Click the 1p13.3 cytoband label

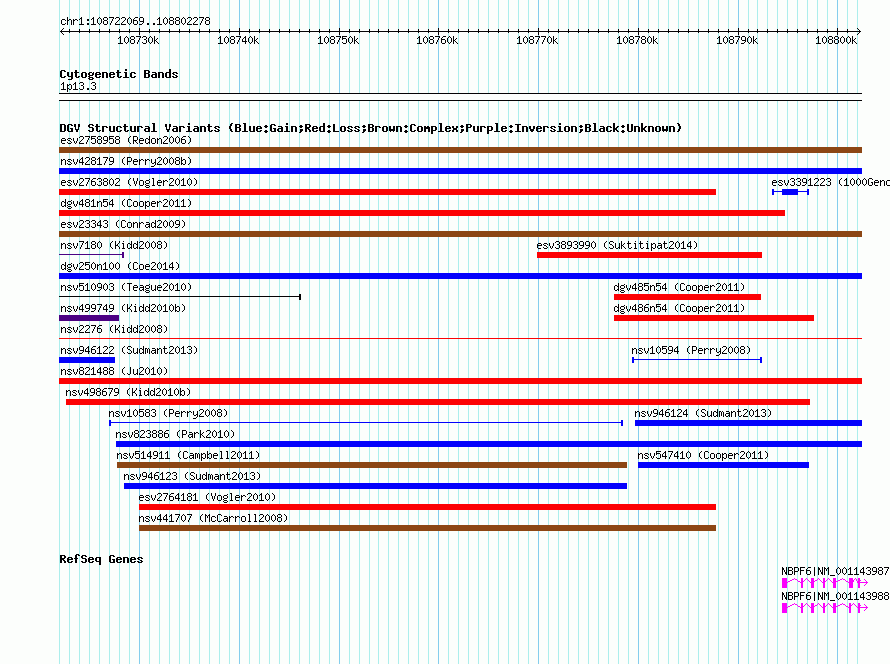[78, 86]
